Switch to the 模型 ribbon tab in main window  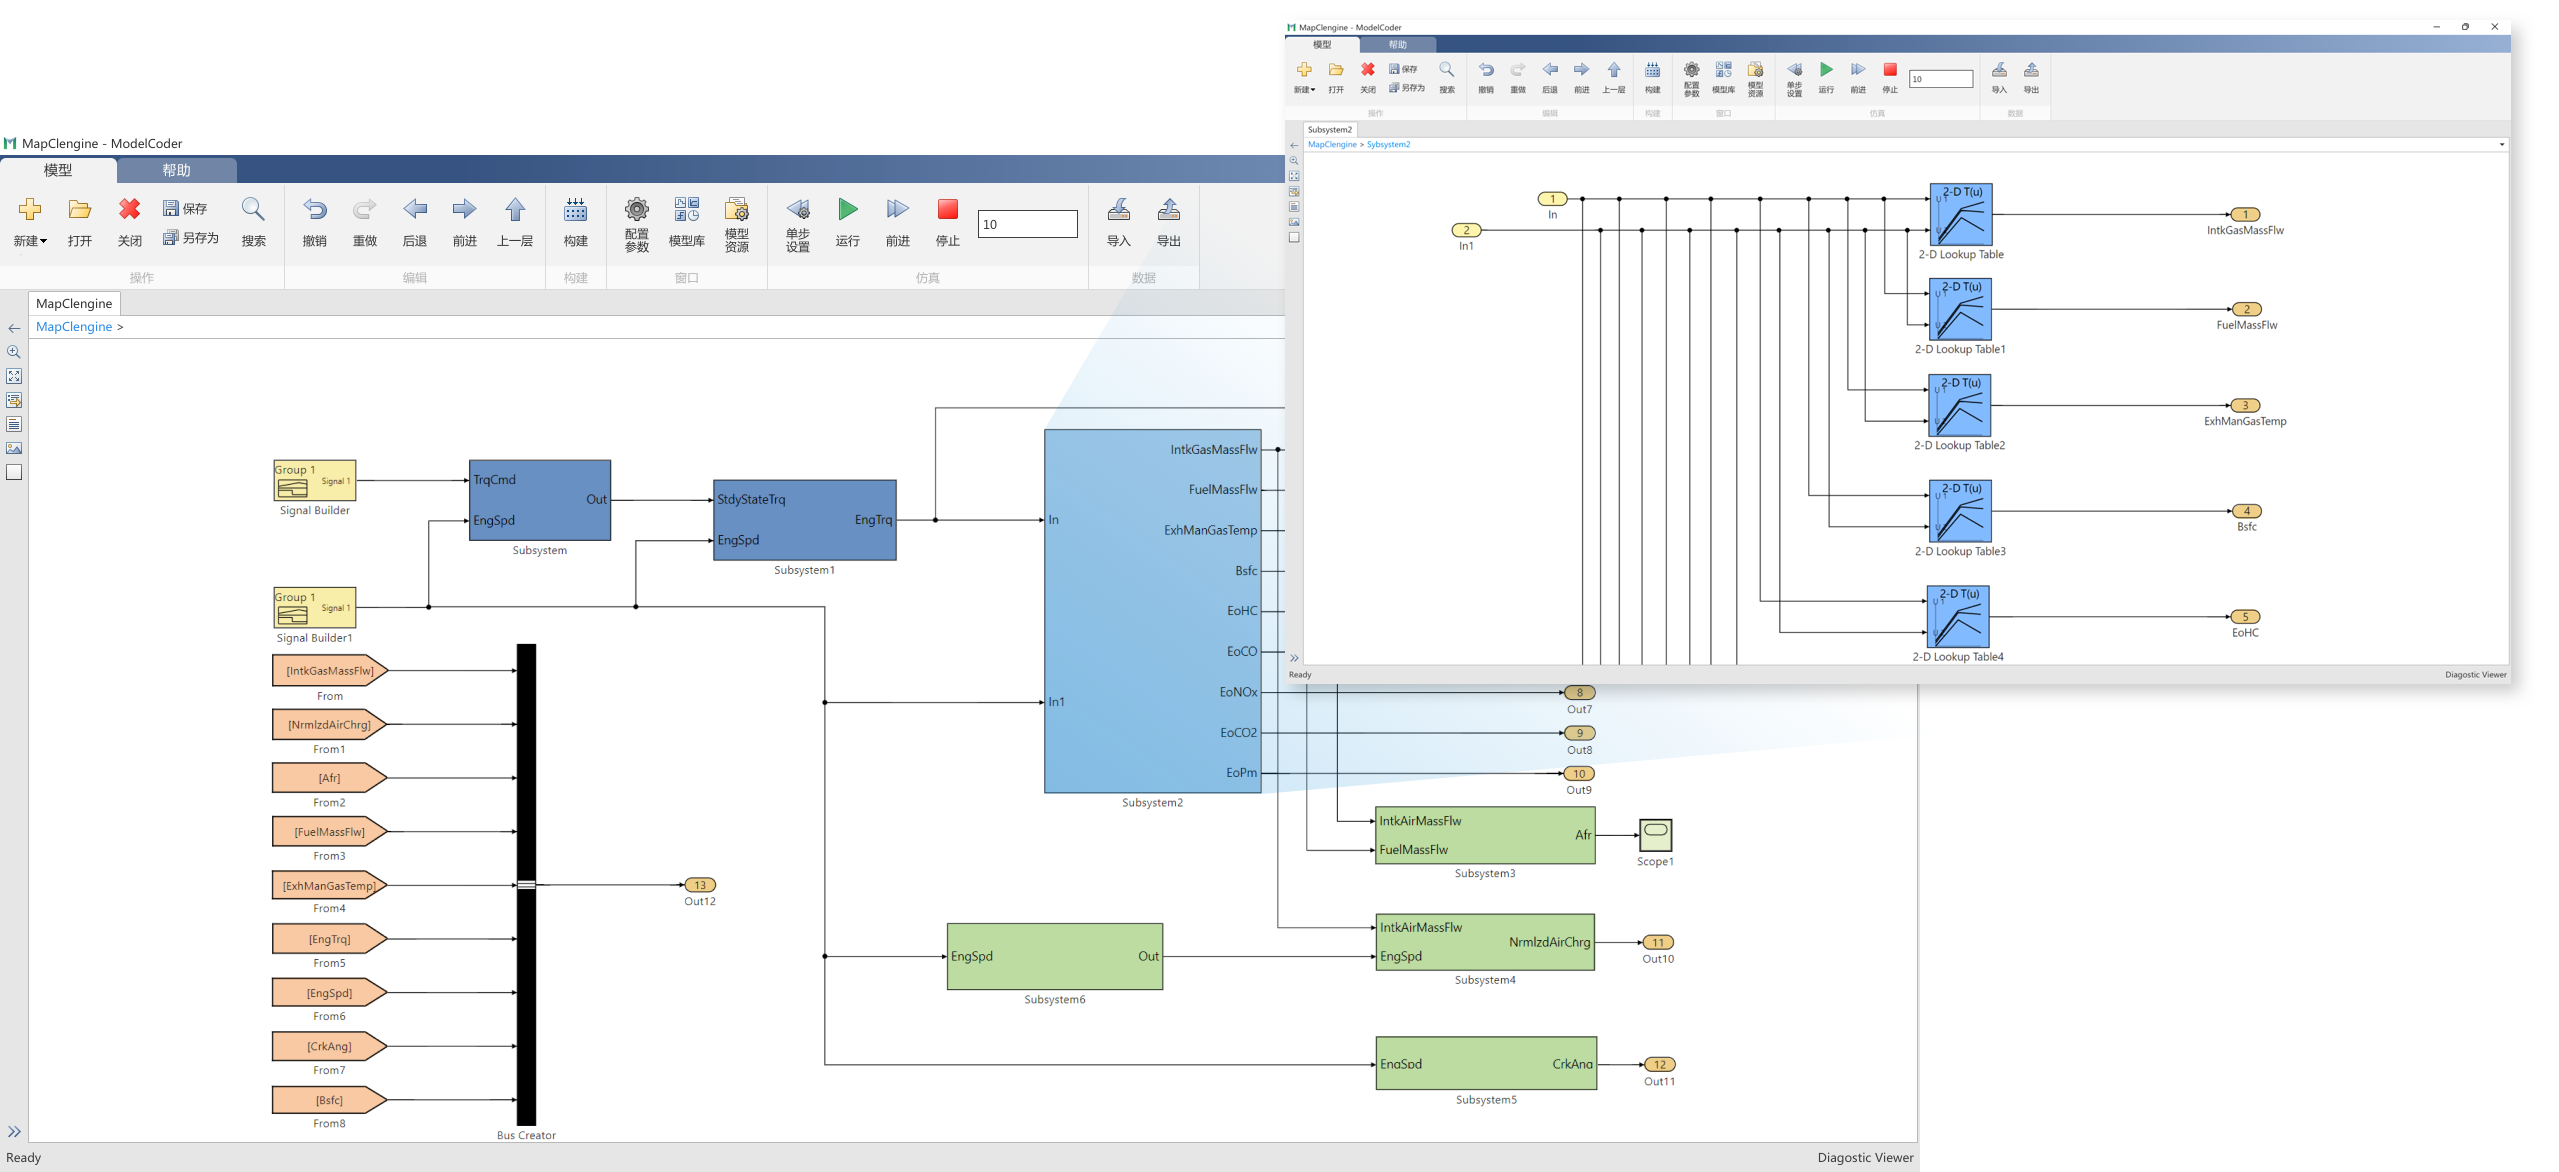[x=58, y=170]
